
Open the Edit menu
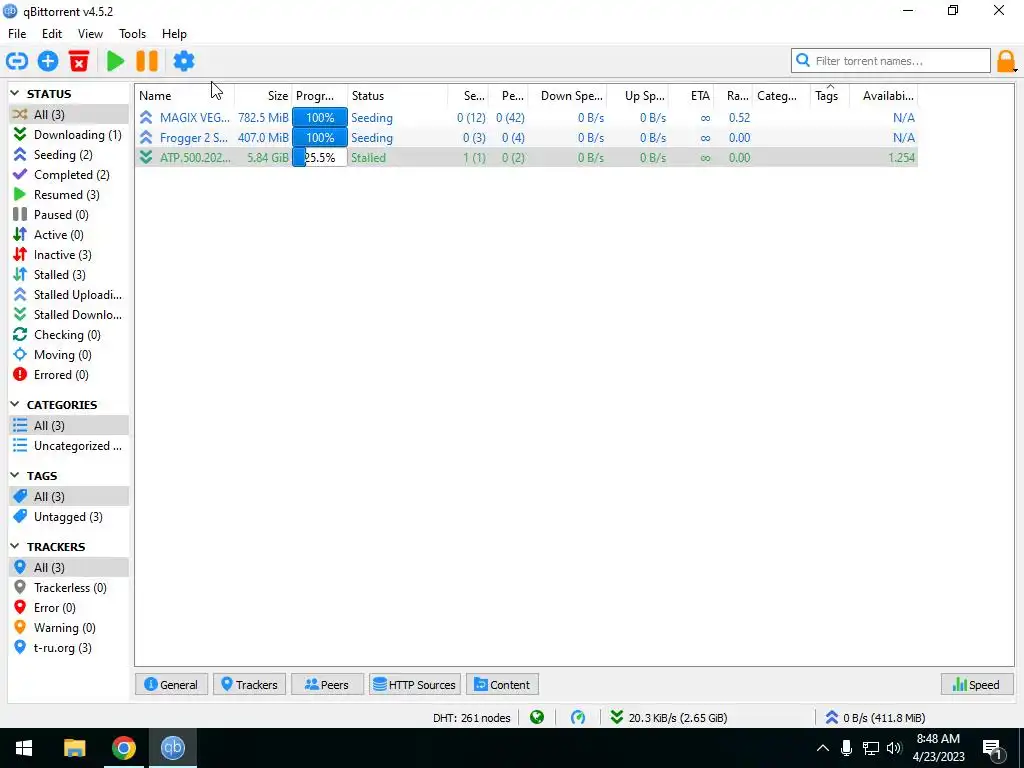[52, 34]
